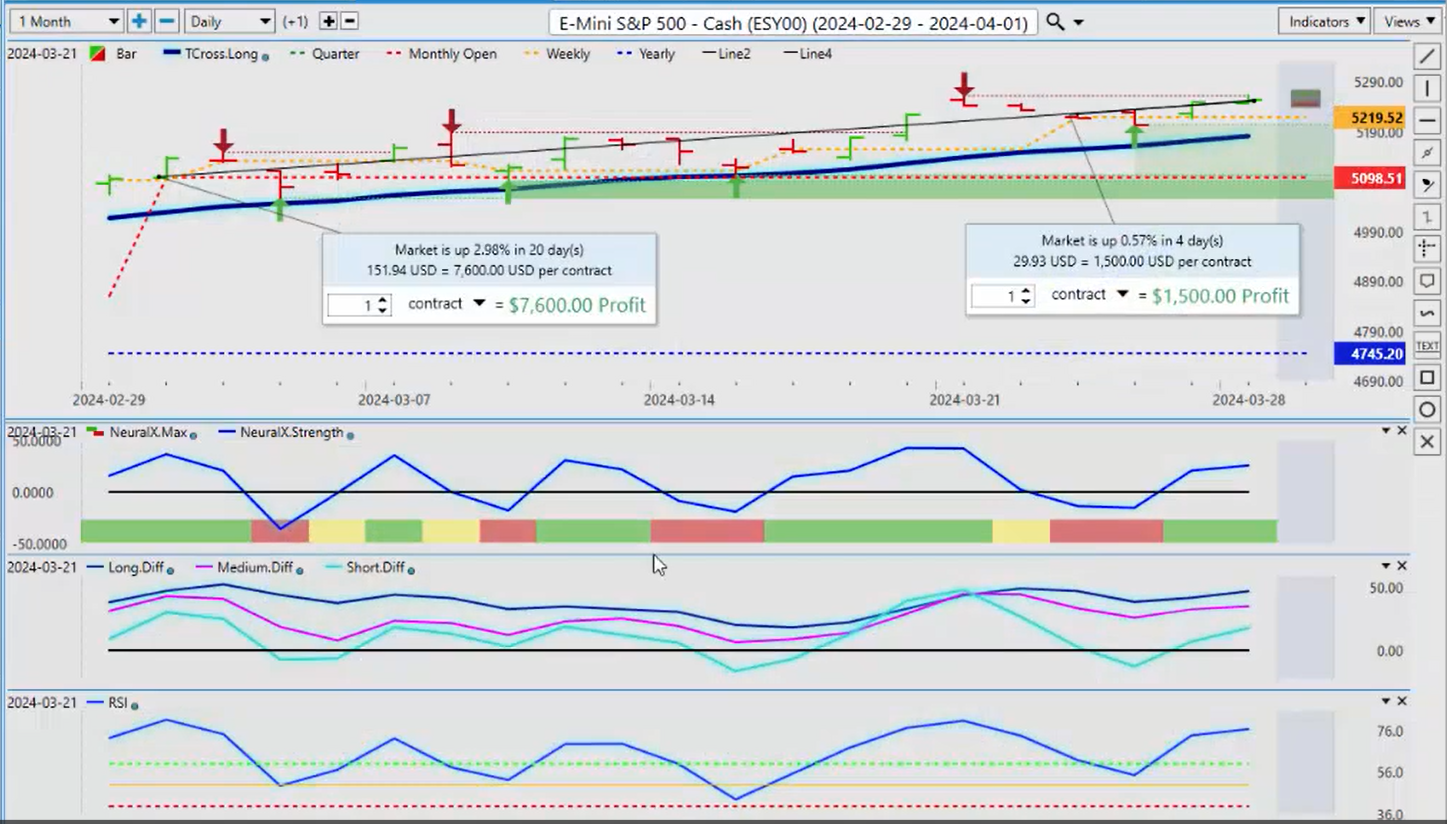The width and height of the screenshot is (1447, 824).
Task: Toggle the Quarter legend item
Action: [x=325, y=54]
